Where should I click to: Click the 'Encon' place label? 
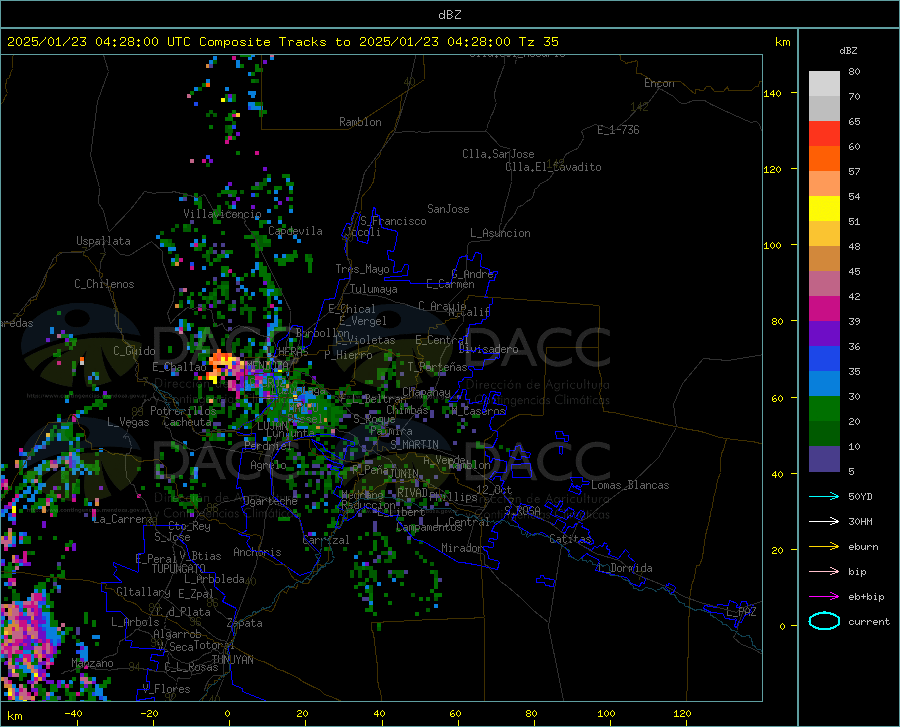[659, 83]
